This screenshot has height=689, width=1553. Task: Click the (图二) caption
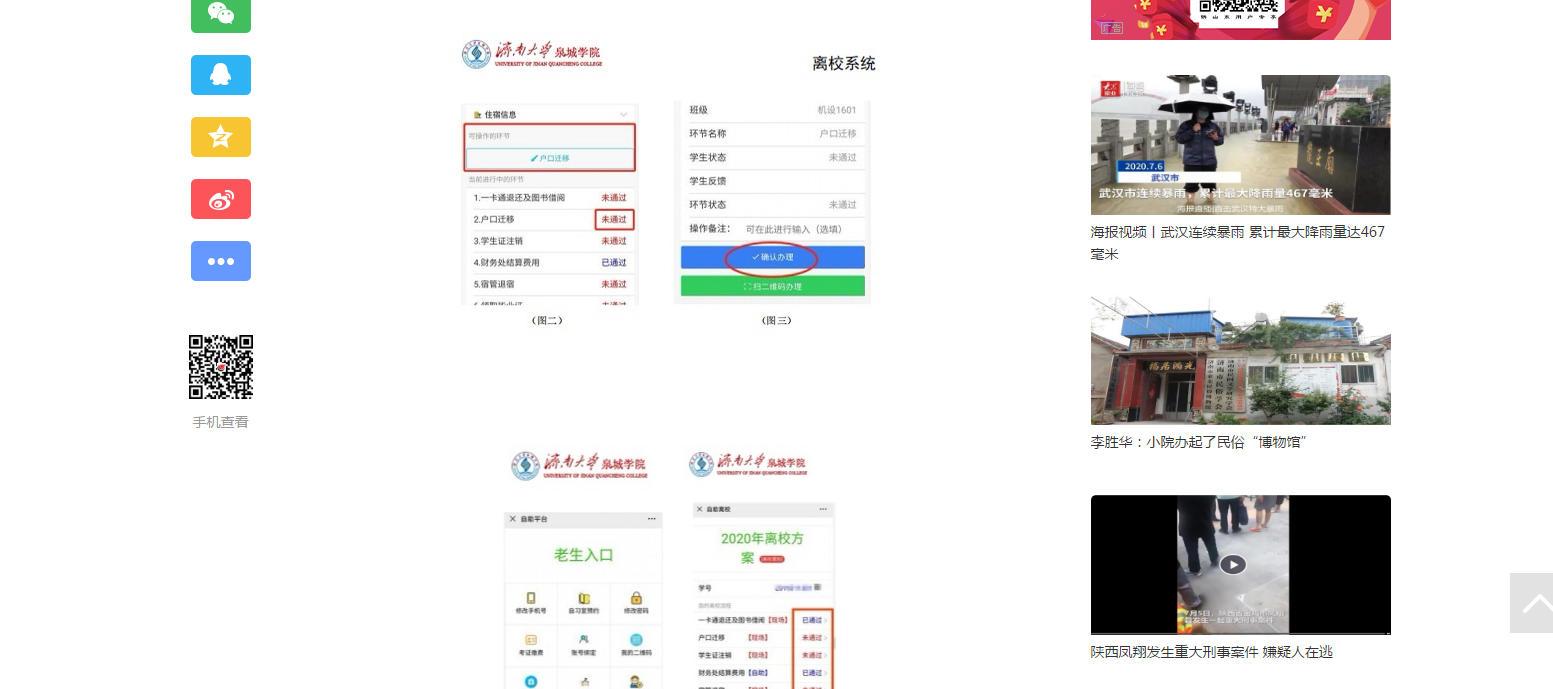click(x=547, y=320)
